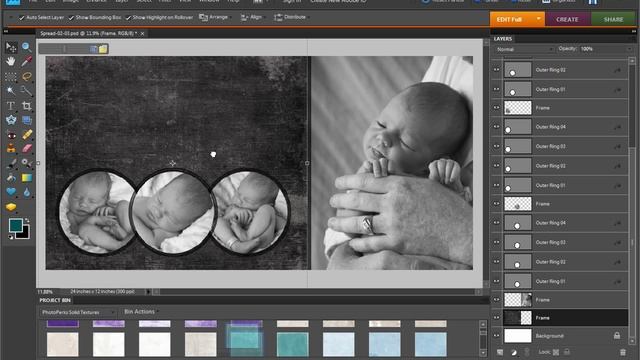640x360 pixels.
Task: Select the Custom Shape heart tool
Action: click(11, 192)
